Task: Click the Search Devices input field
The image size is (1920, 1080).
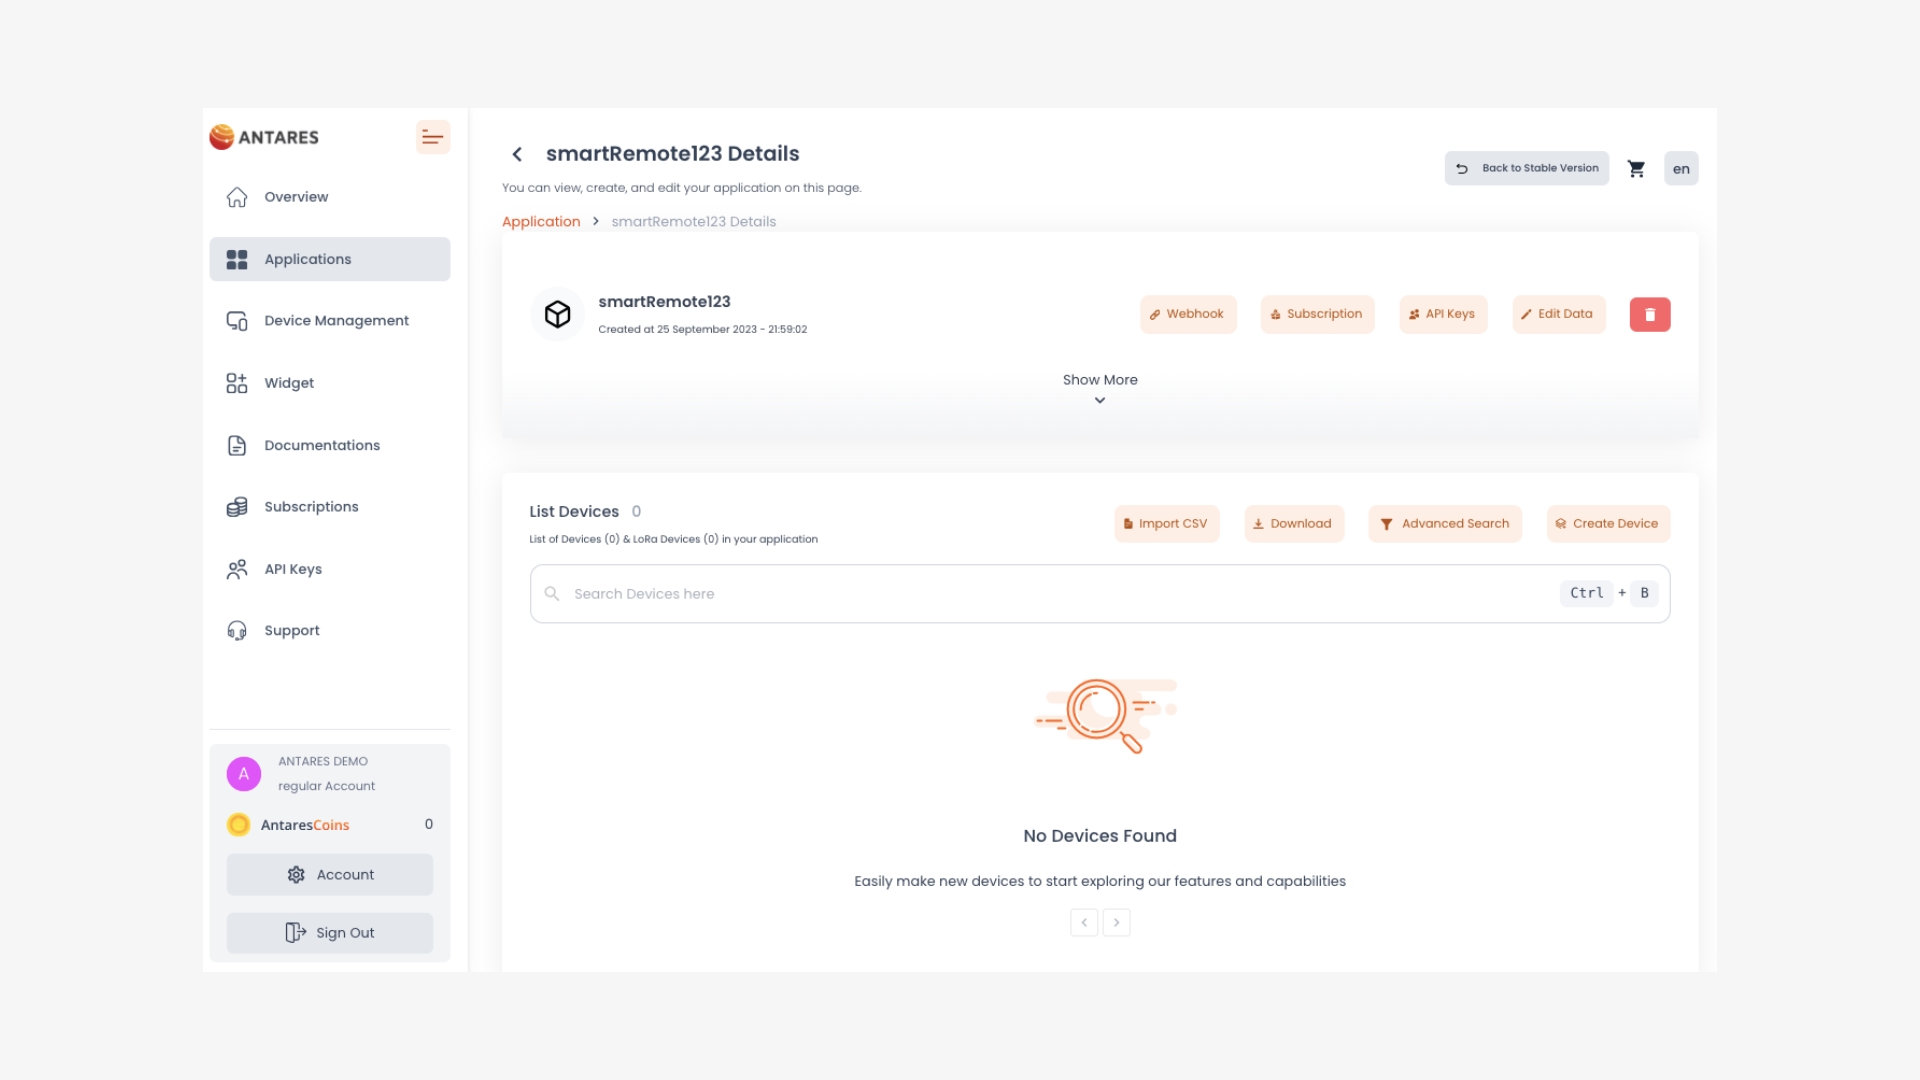Action: [1050, 594]
